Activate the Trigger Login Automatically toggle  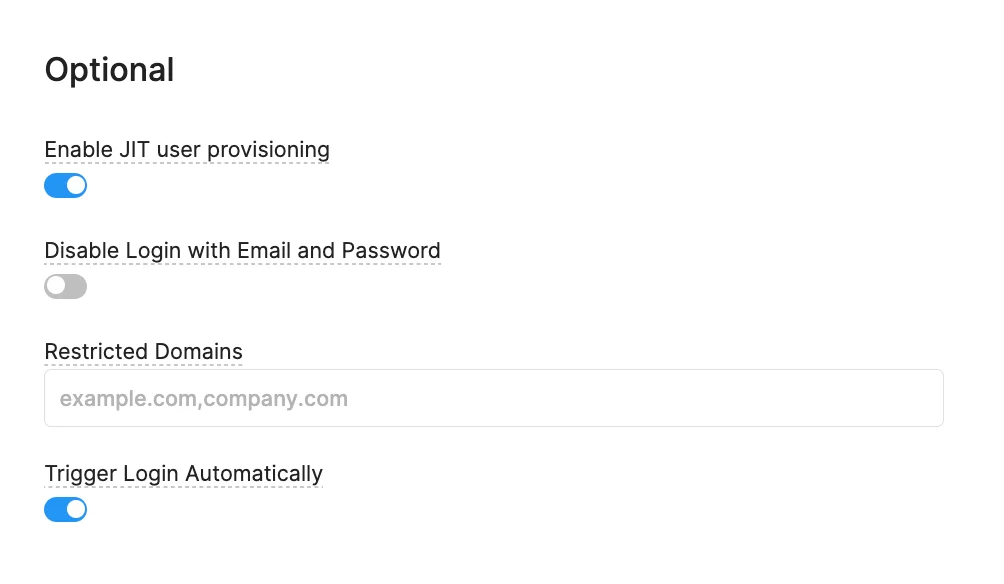point(65,509)
